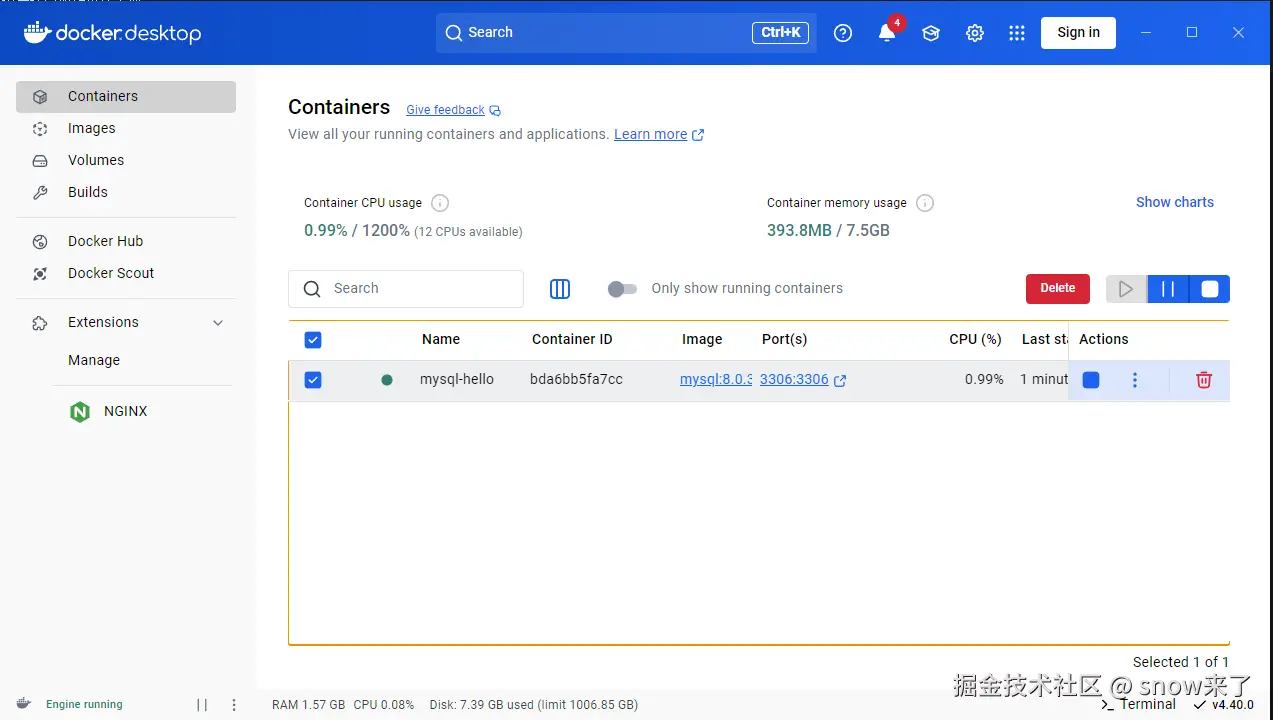Image resolution: width=1273 pixels, height=720 pixels.
Task: Stop selected containers with toolbar stop button
Action: coord(1210,289)
